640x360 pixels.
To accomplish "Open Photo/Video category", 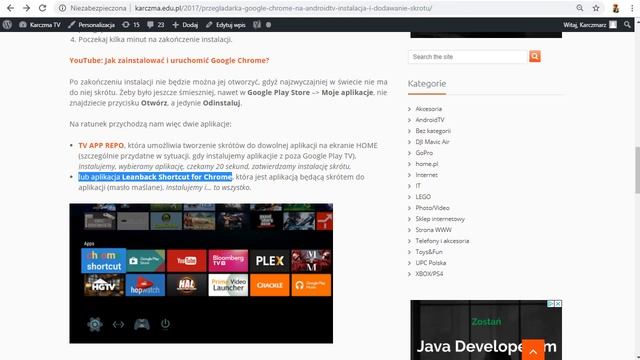I will pyautogui.click(x=432, y=208).
